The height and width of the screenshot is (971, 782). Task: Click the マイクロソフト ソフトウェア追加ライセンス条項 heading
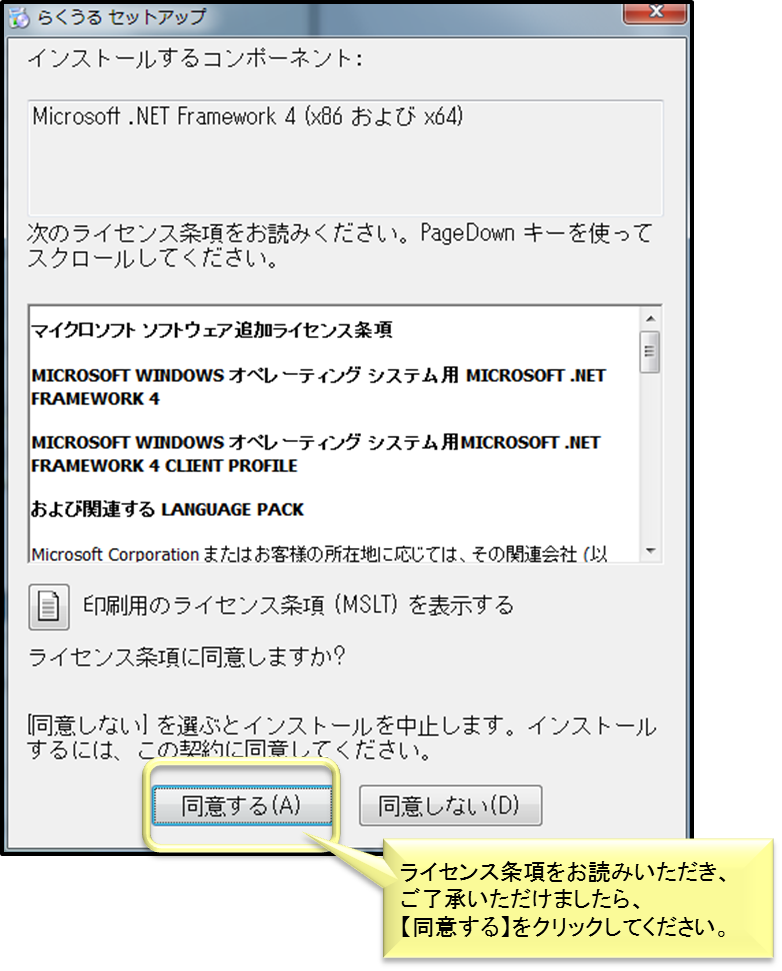point(212,330)
